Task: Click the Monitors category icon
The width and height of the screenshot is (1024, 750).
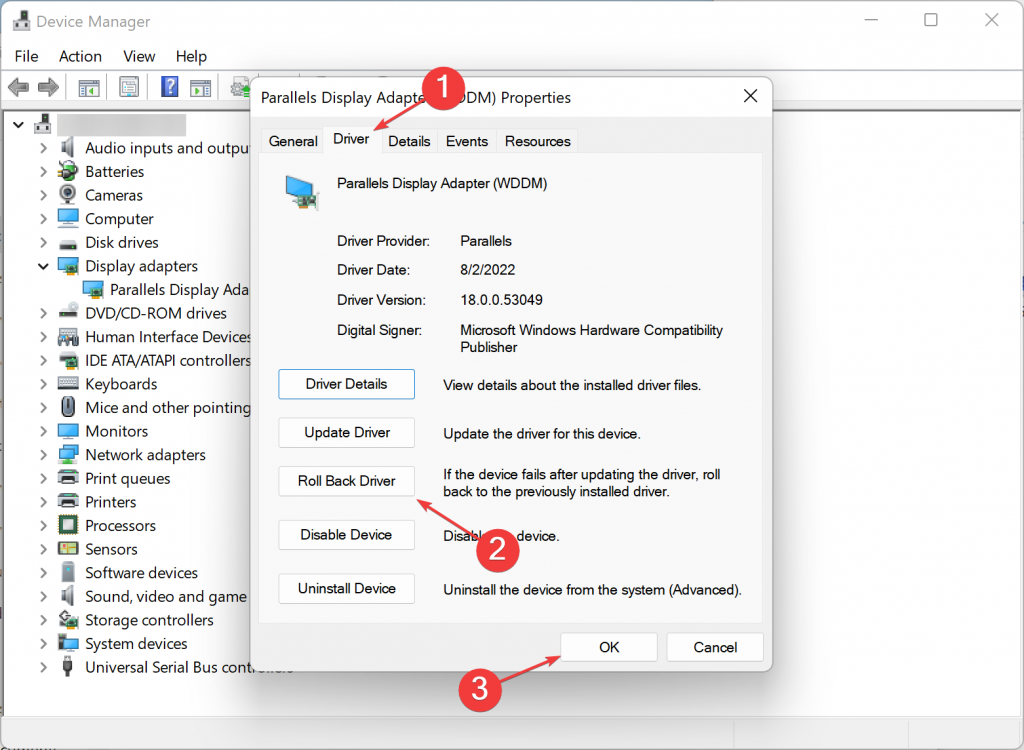Action: [x=68, y=431]
